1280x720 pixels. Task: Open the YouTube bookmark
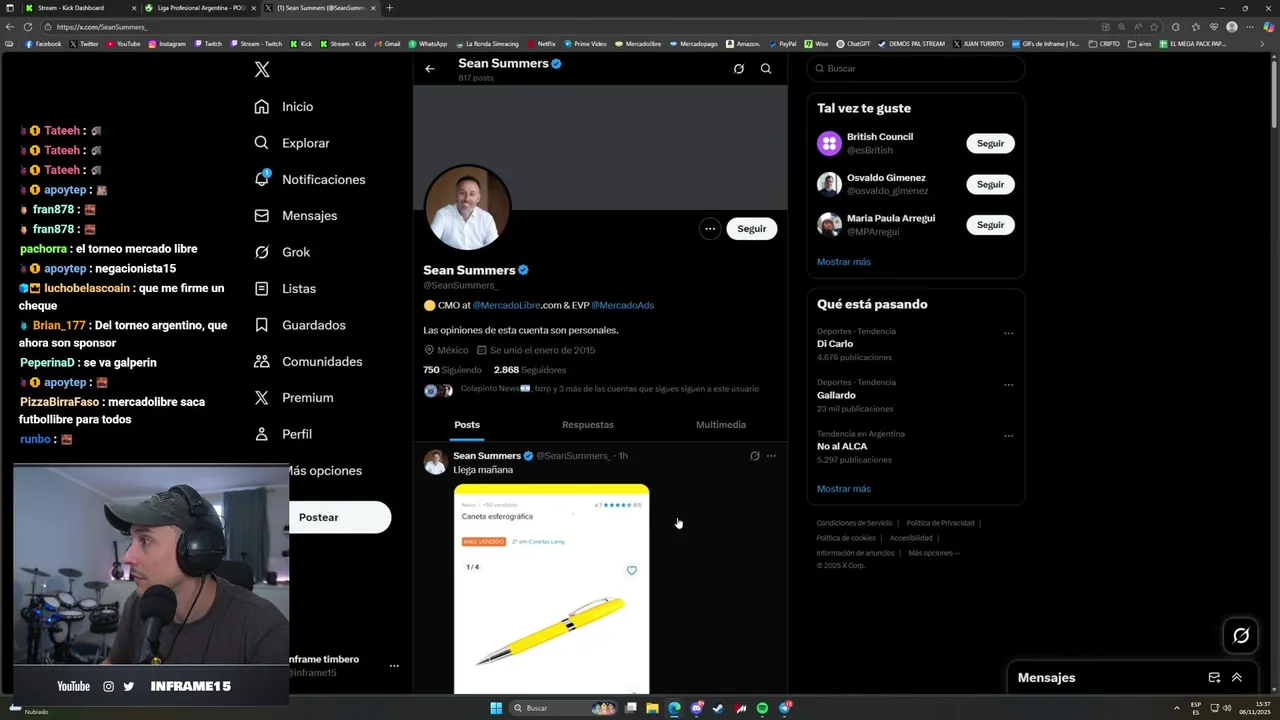tap(123, 44)
